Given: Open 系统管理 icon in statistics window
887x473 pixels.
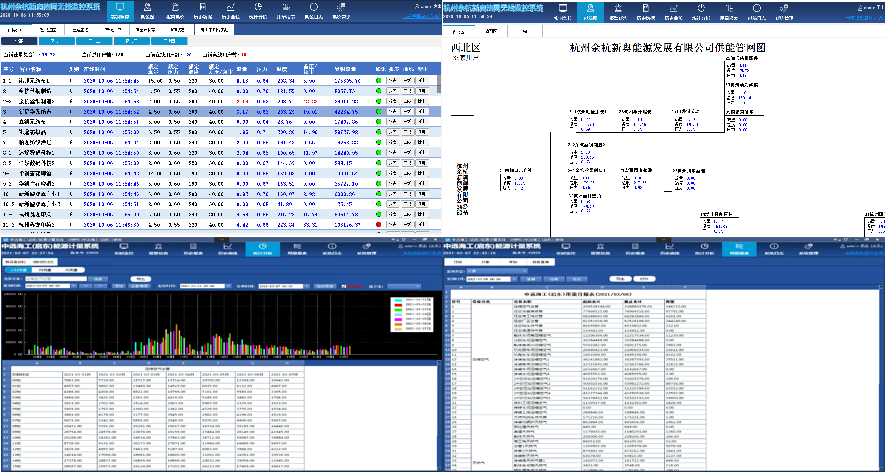Looking at the screenshot, I should (x=367, y=246).
